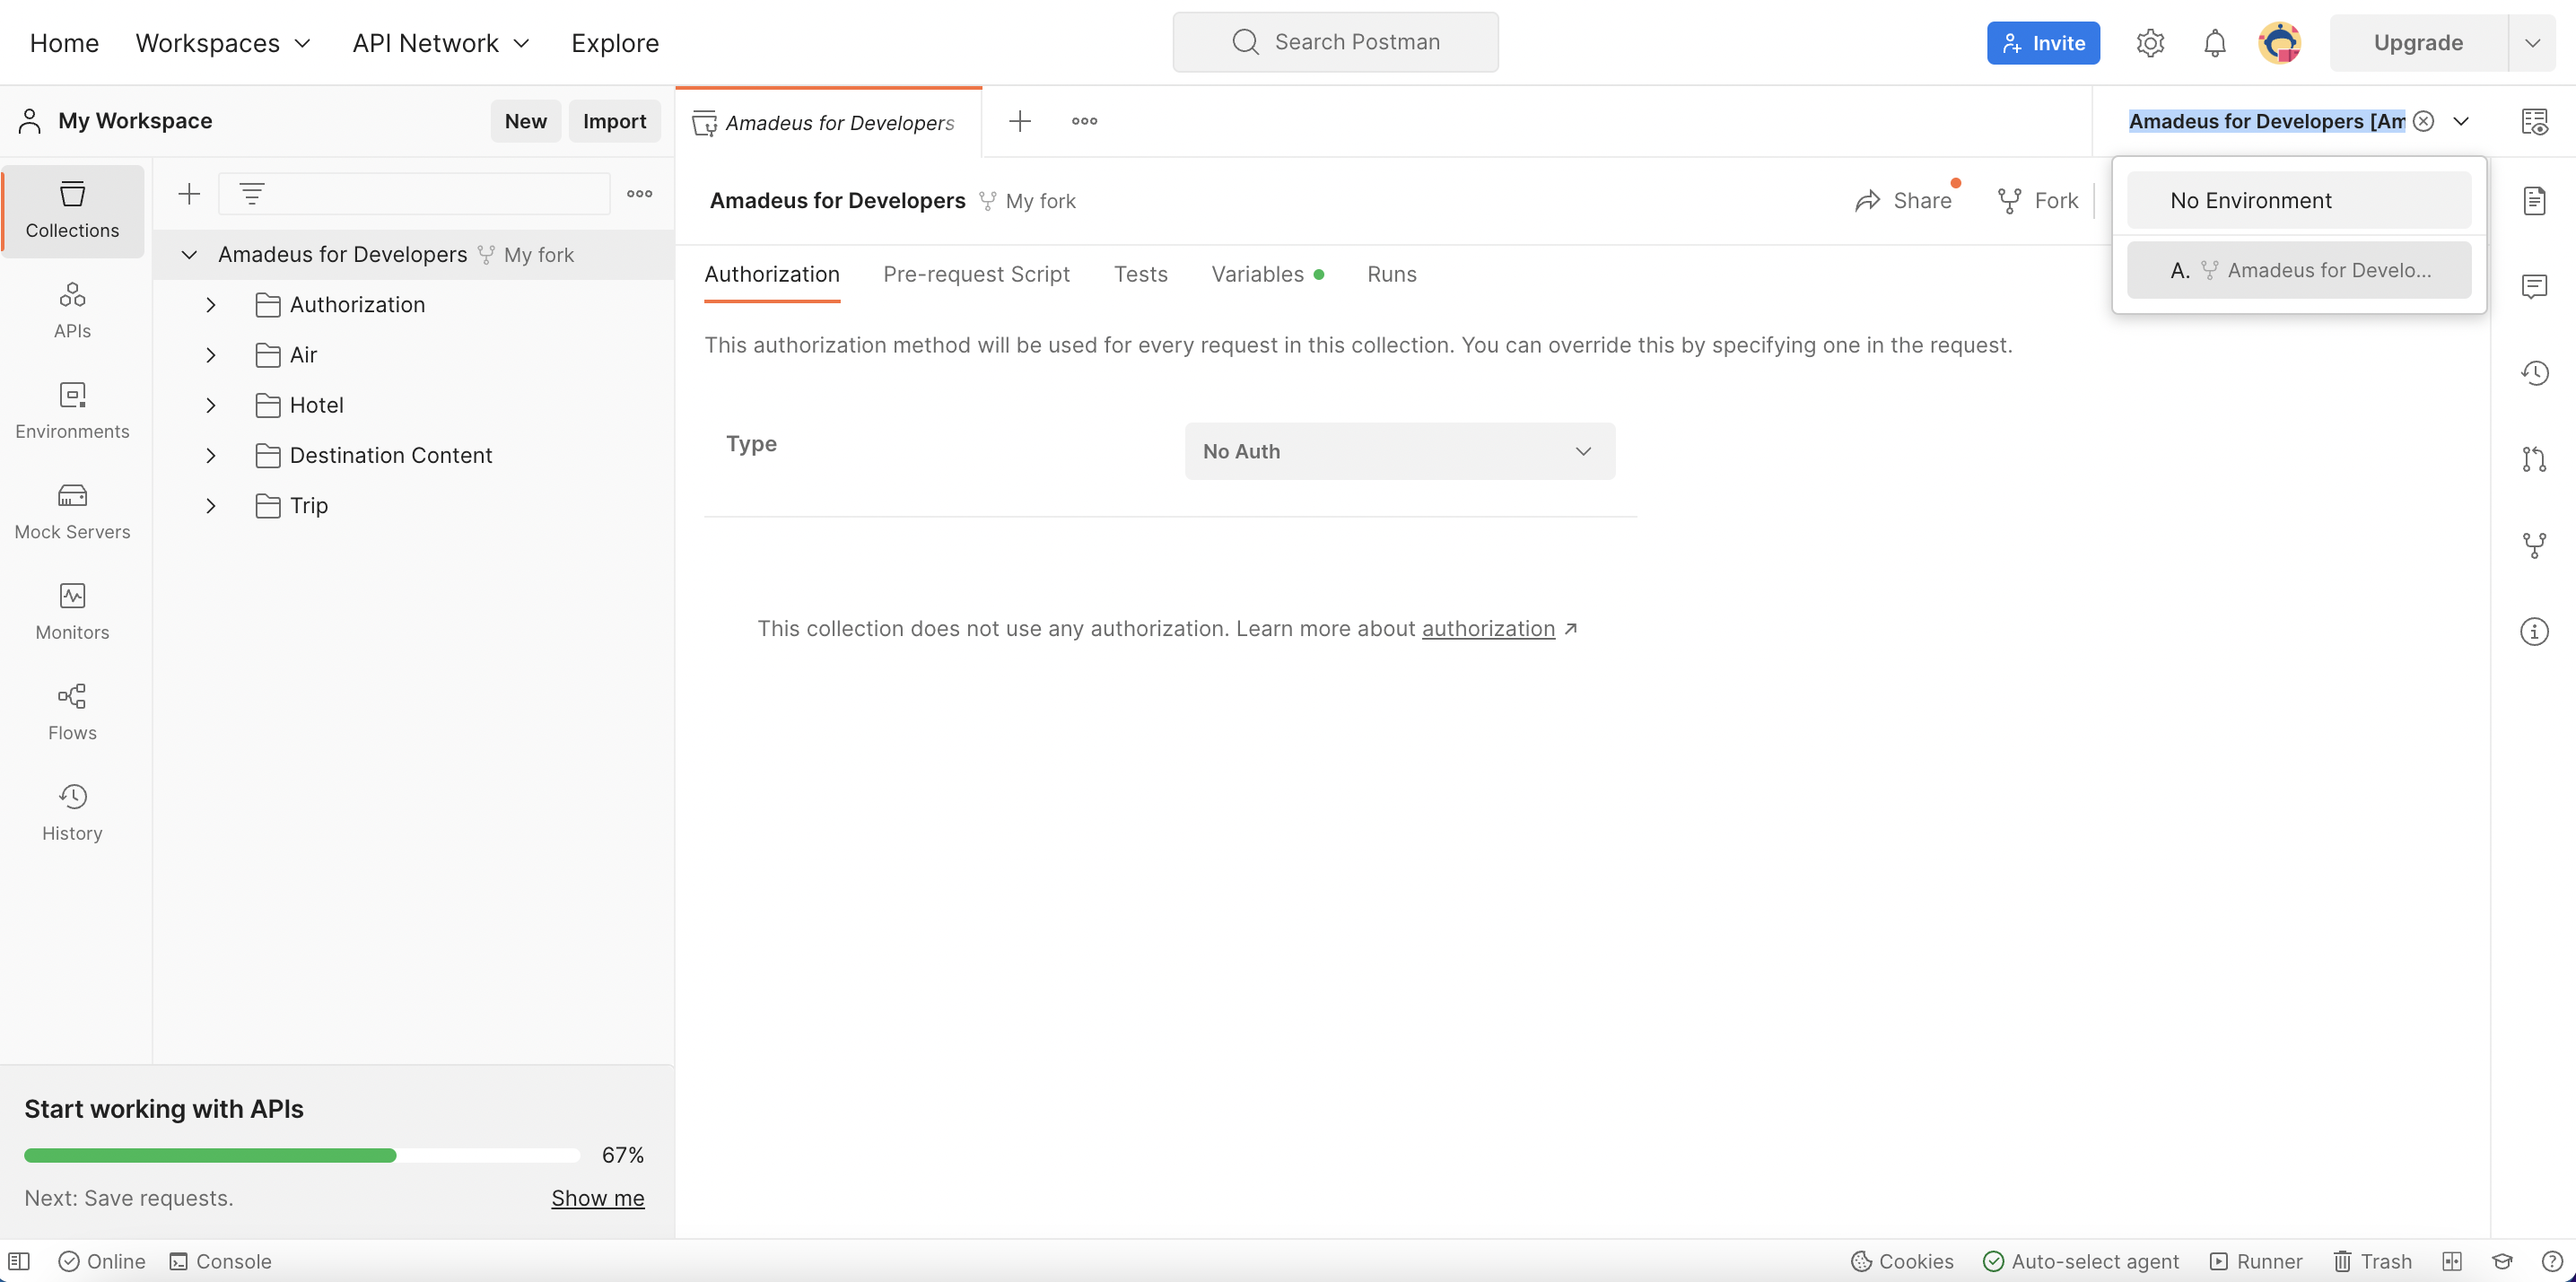Viewport: 2576px width, 1282px height.
Task: Expand the Trip folder
Action: tap(211, 506)
